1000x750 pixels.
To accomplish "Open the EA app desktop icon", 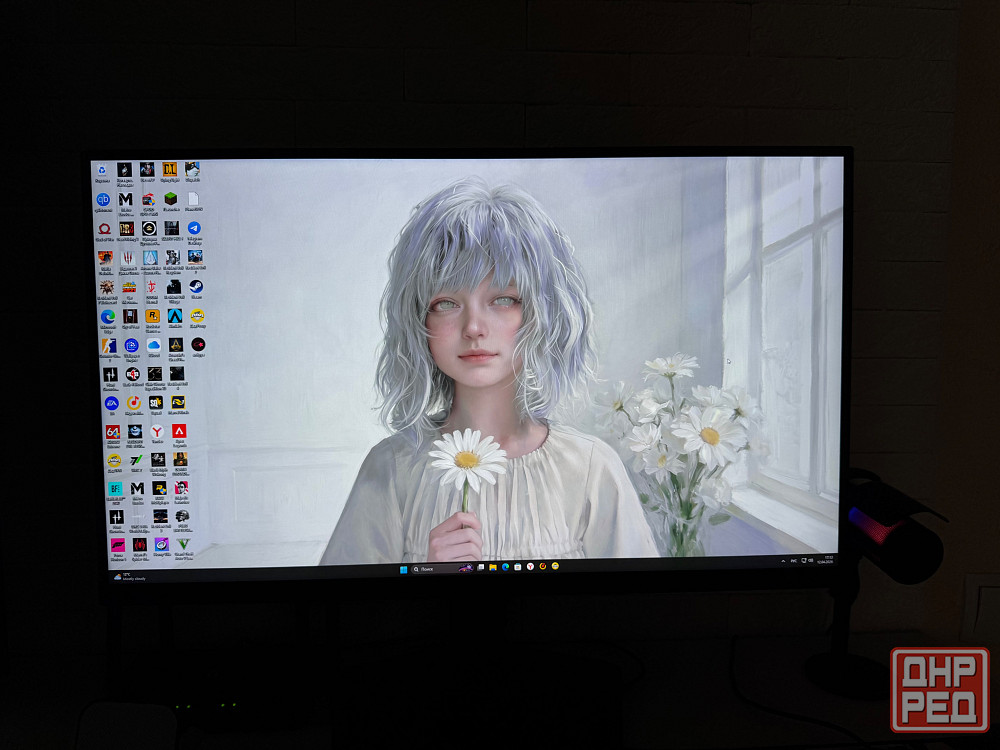I will [111, 403].
